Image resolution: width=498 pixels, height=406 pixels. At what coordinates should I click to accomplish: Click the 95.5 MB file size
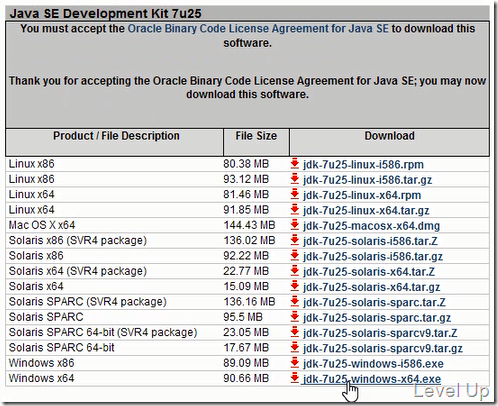click(x=243, y=317)
